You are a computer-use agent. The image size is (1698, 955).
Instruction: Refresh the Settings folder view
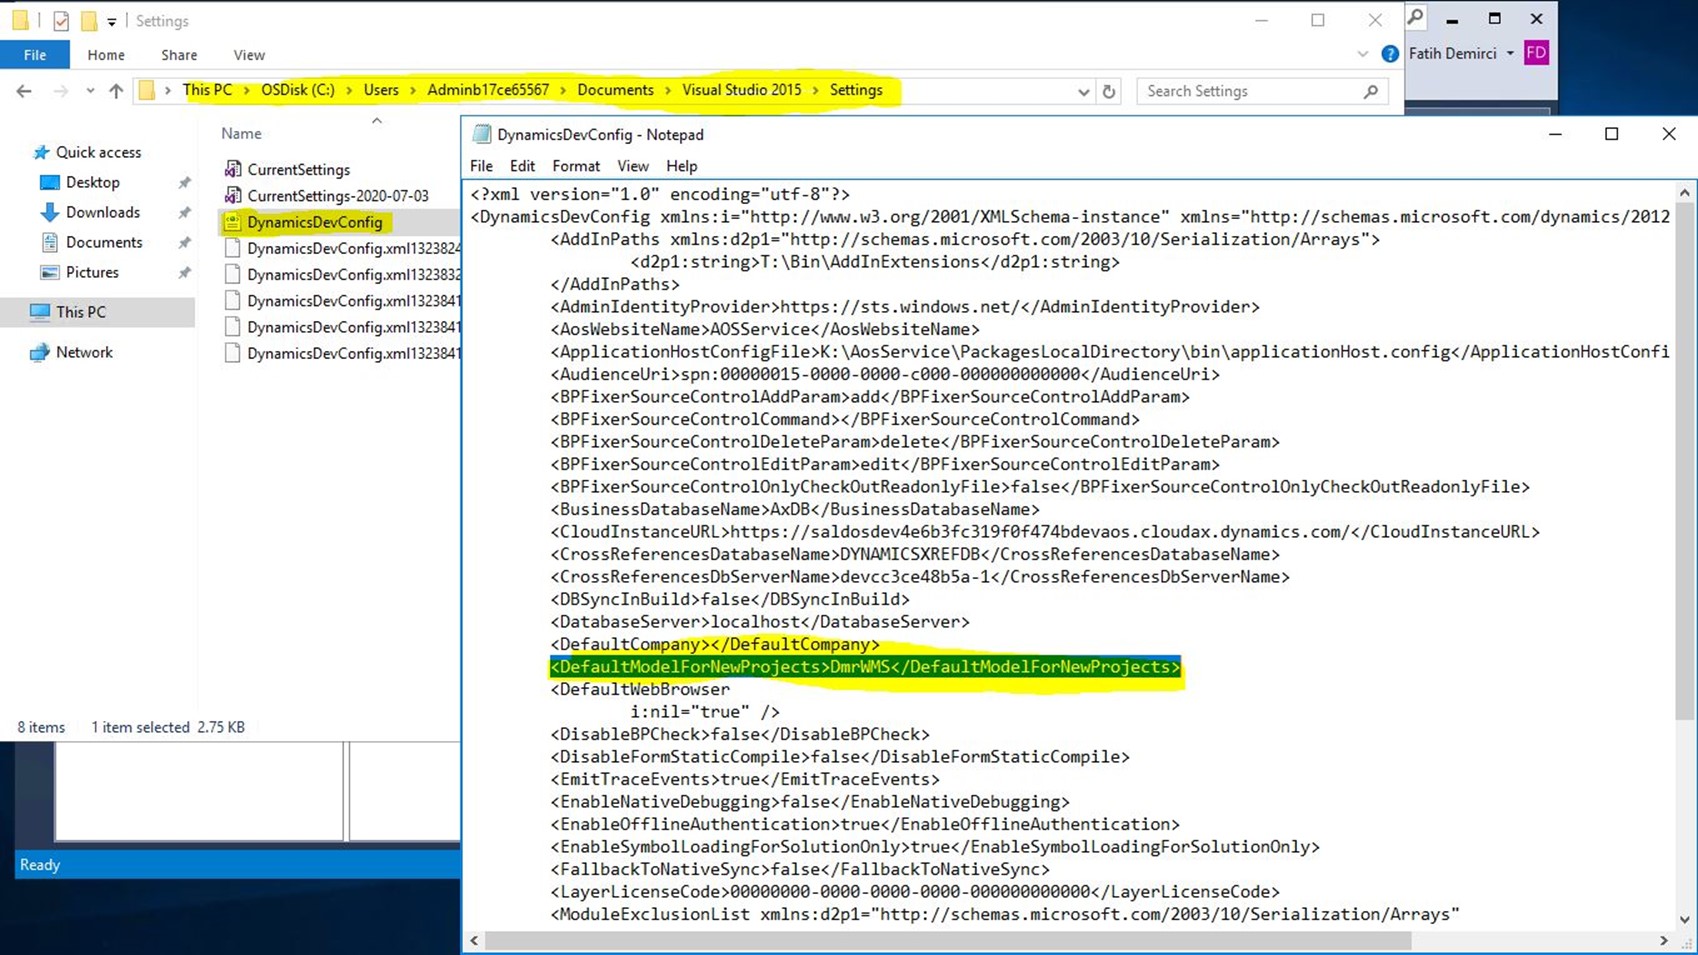tap(1109, 92)
